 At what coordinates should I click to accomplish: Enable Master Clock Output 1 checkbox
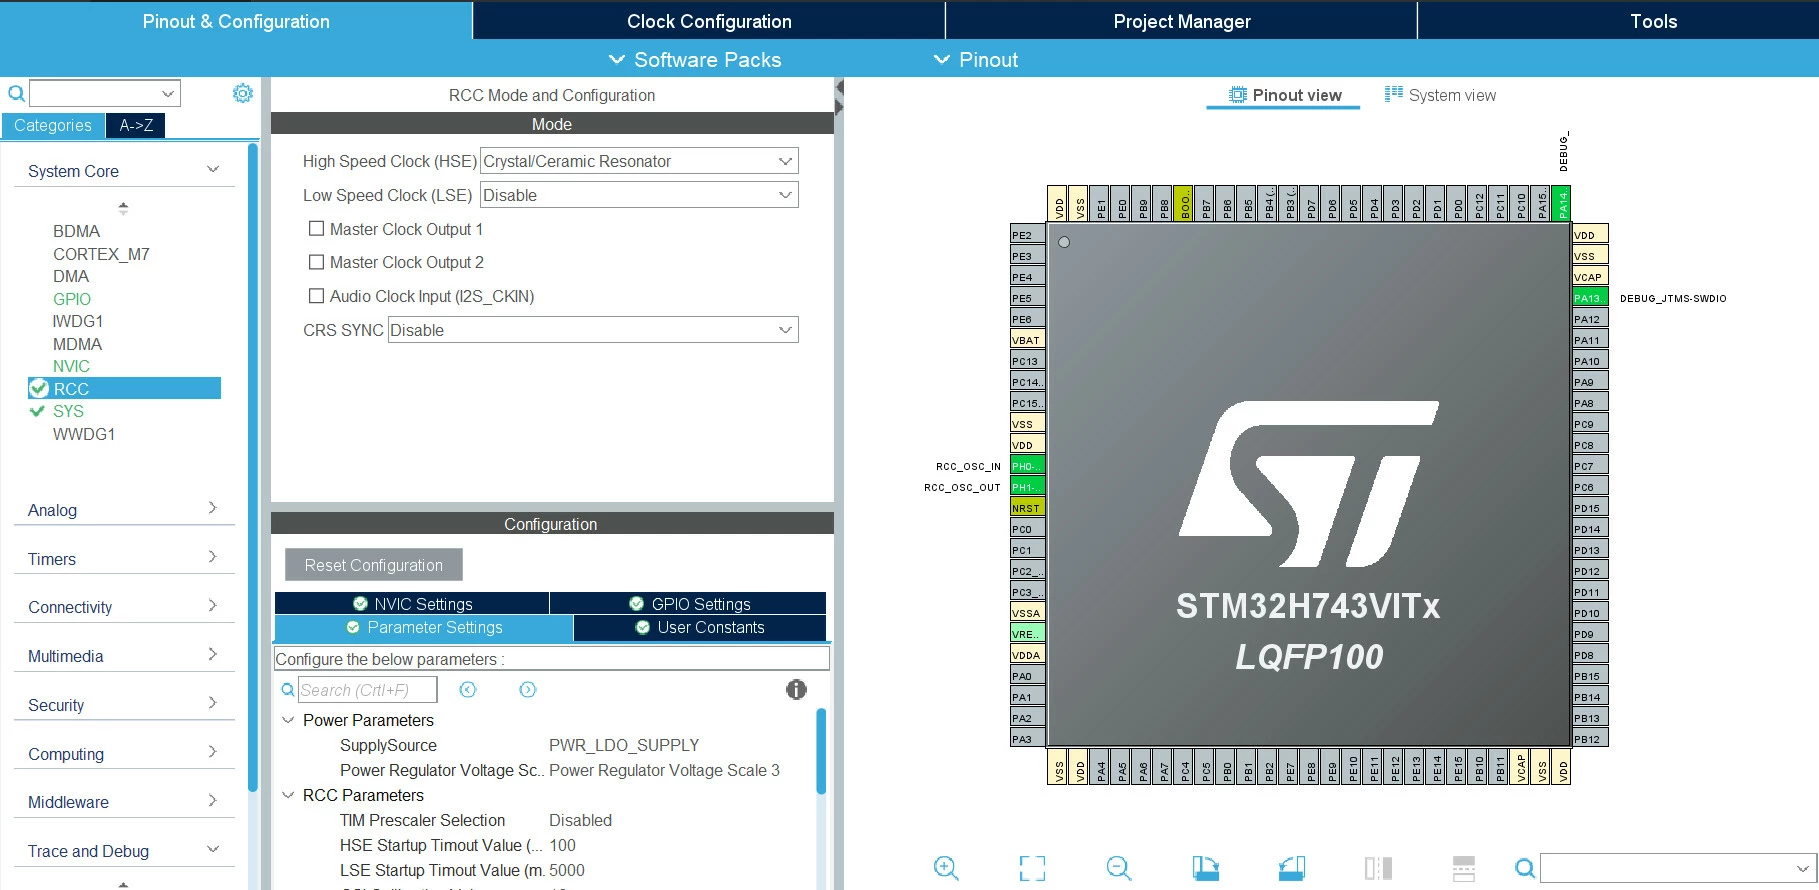(x=316, y=229)
